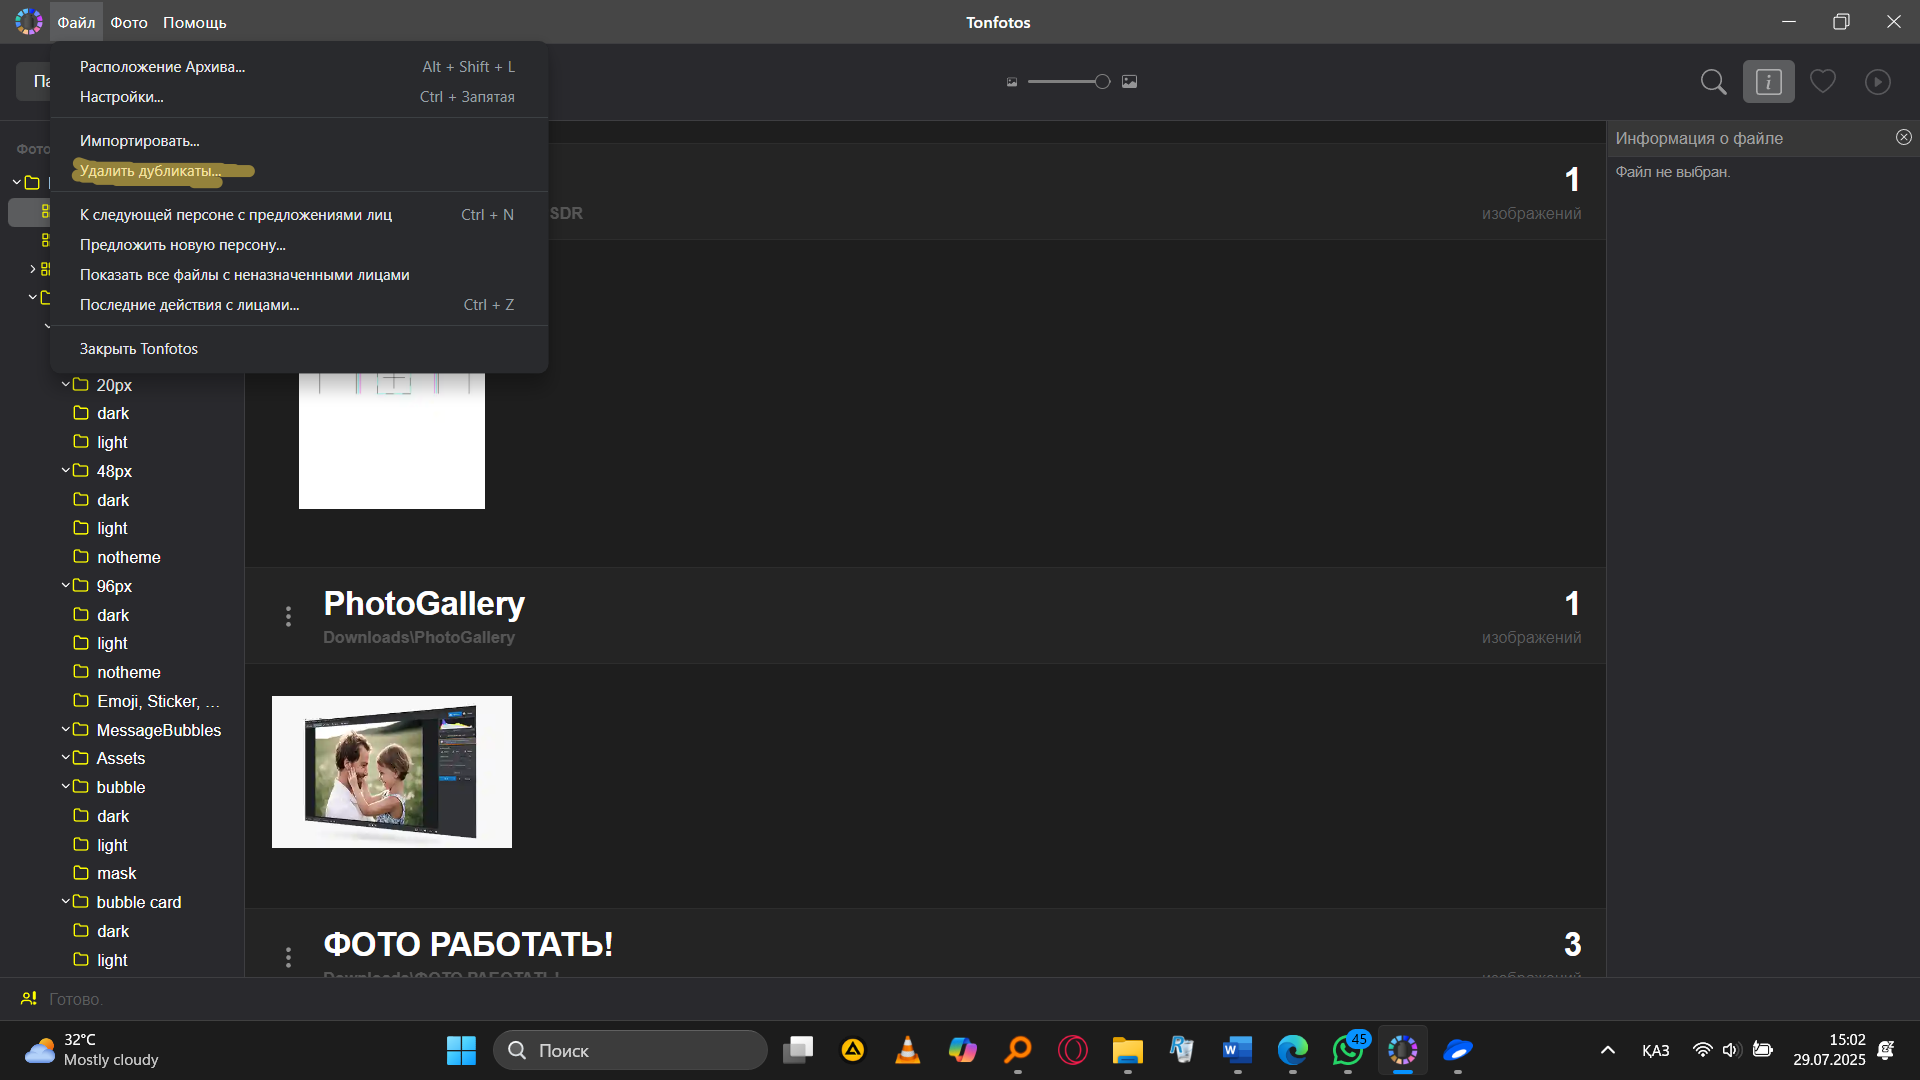
Task: Click the large thumbnails icon right of slider
Action: point(1129,82)
